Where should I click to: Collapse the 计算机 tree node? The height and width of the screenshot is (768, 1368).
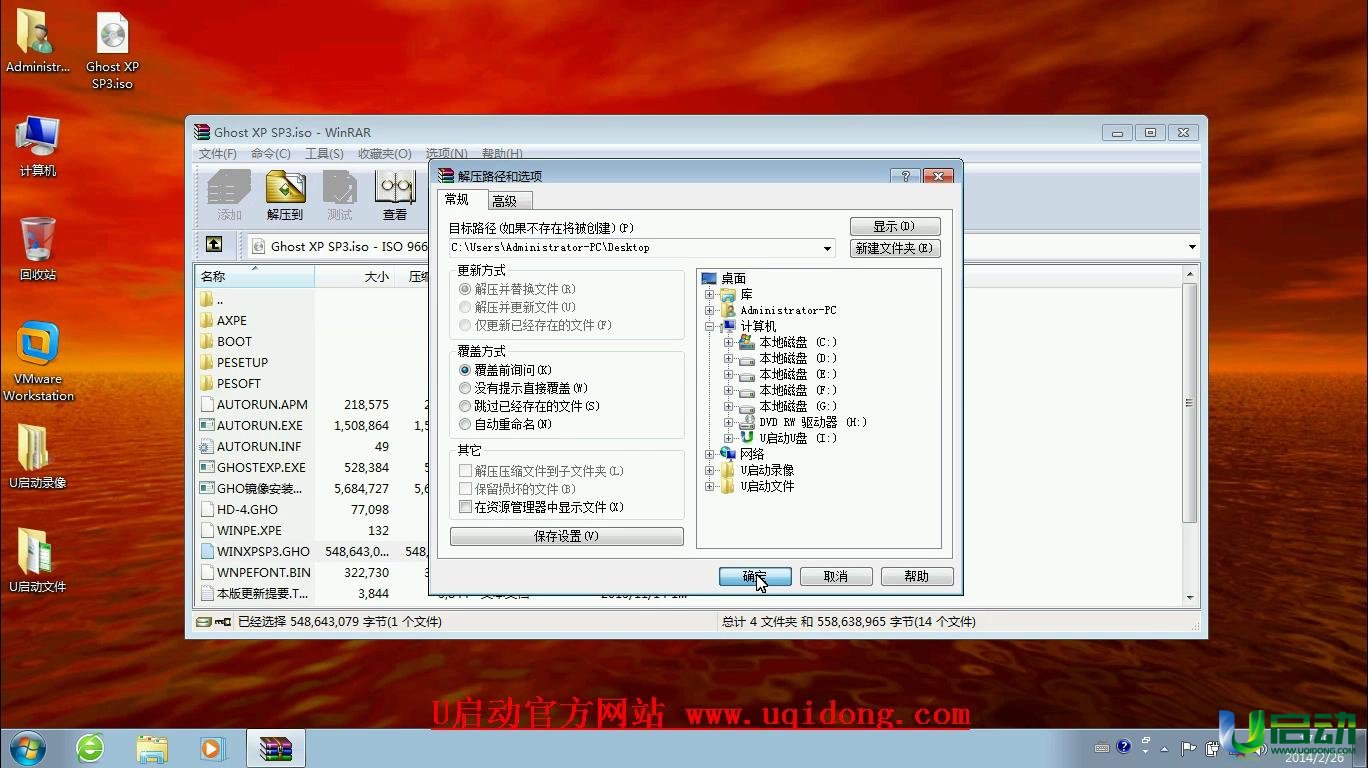pyautogui.click(x=710, y=327)
